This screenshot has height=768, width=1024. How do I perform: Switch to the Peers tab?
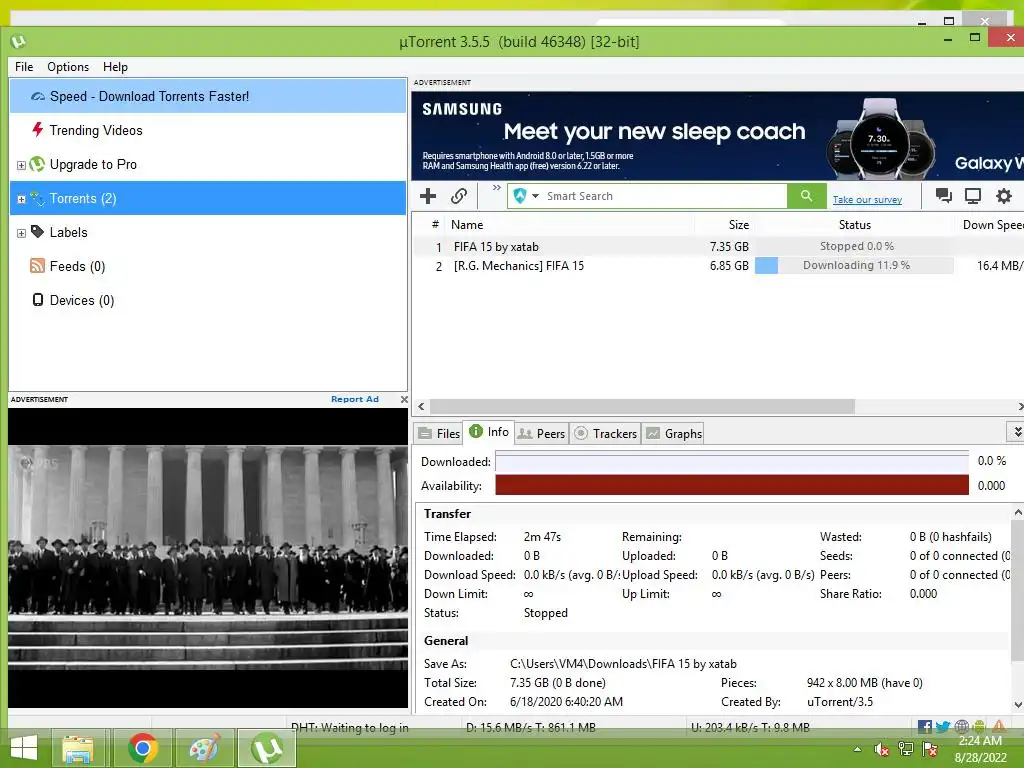[x=541, y=434]
